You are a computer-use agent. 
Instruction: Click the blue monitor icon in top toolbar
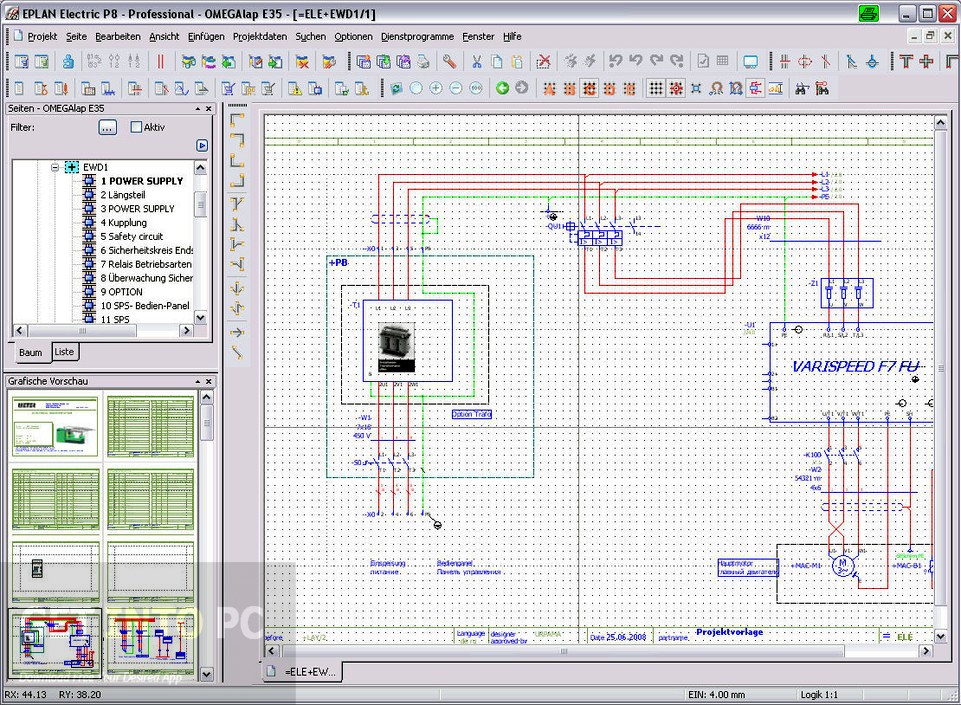tap(750, 61)
